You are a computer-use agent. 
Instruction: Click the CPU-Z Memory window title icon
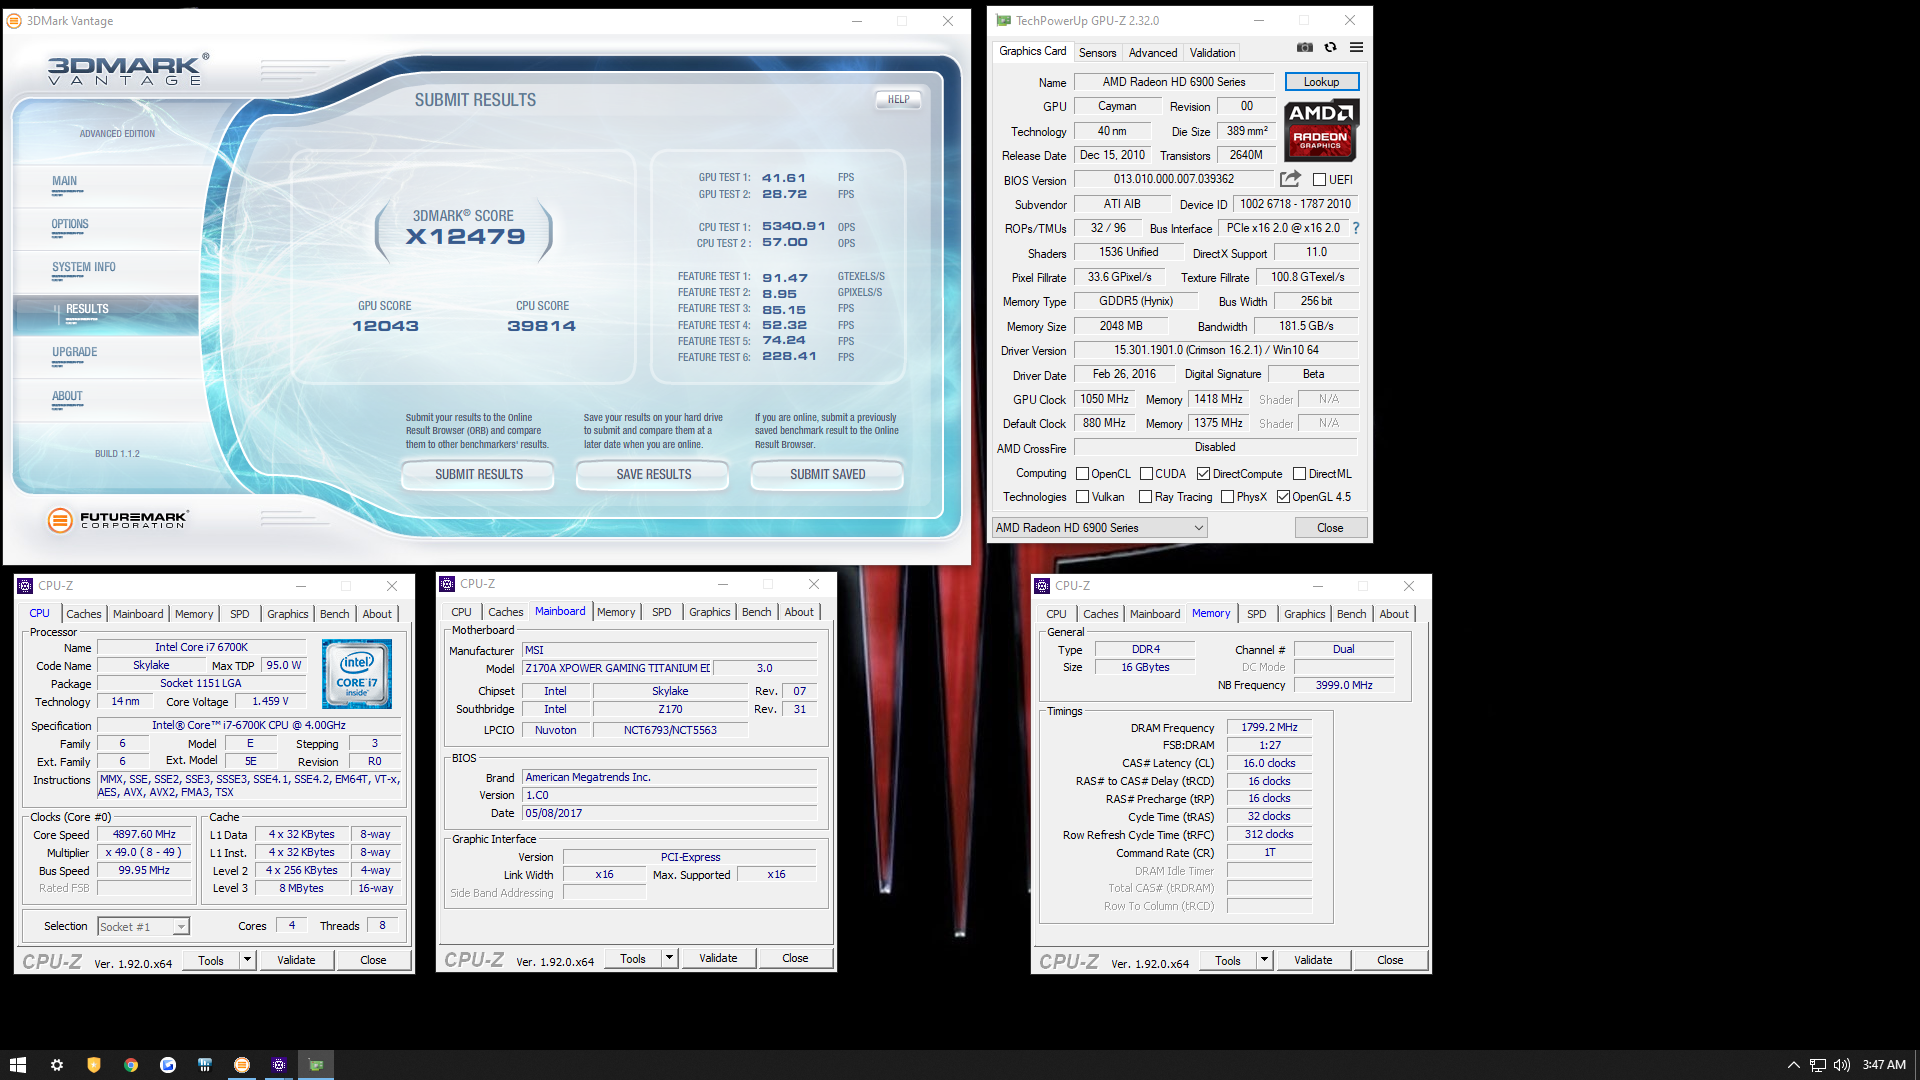coord(1042,586)
